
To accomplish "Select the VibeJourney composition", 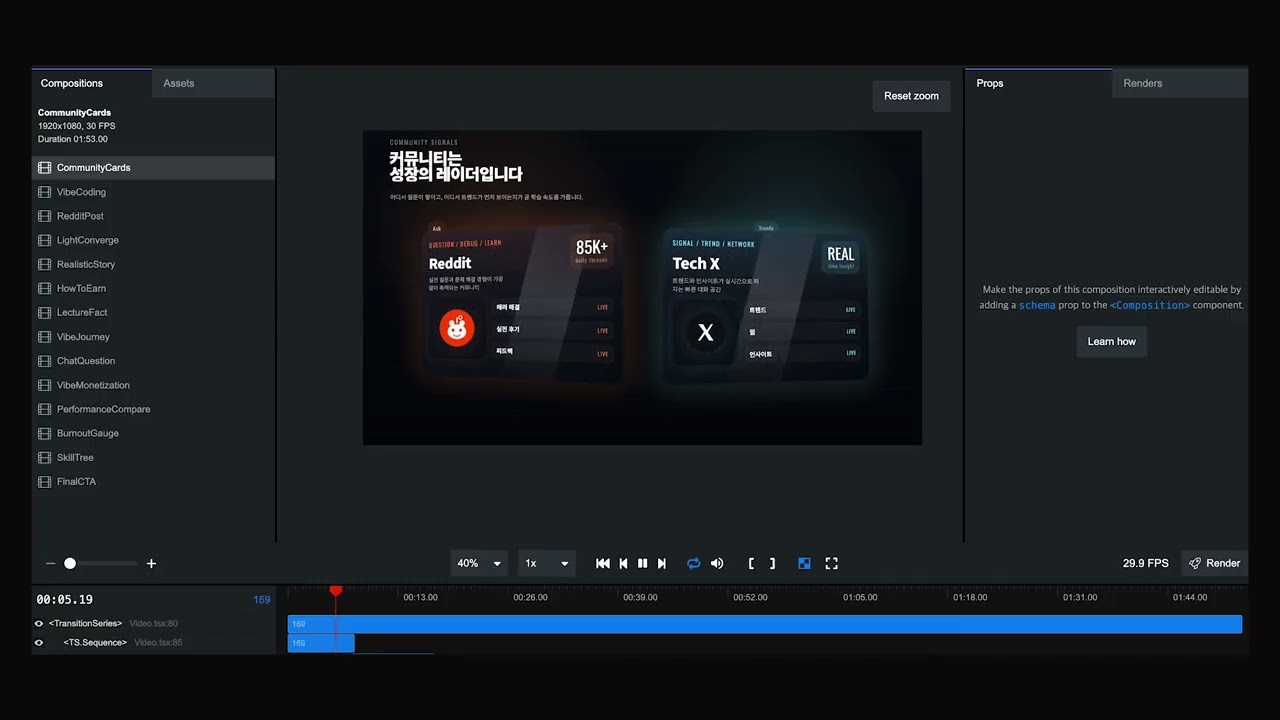I will tap(153, 337).
